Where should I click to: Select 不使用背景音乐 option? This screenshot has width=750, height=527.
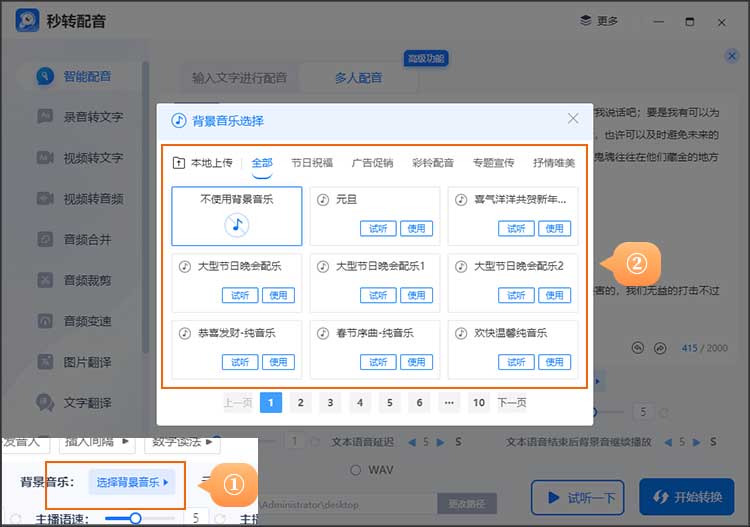237,216
